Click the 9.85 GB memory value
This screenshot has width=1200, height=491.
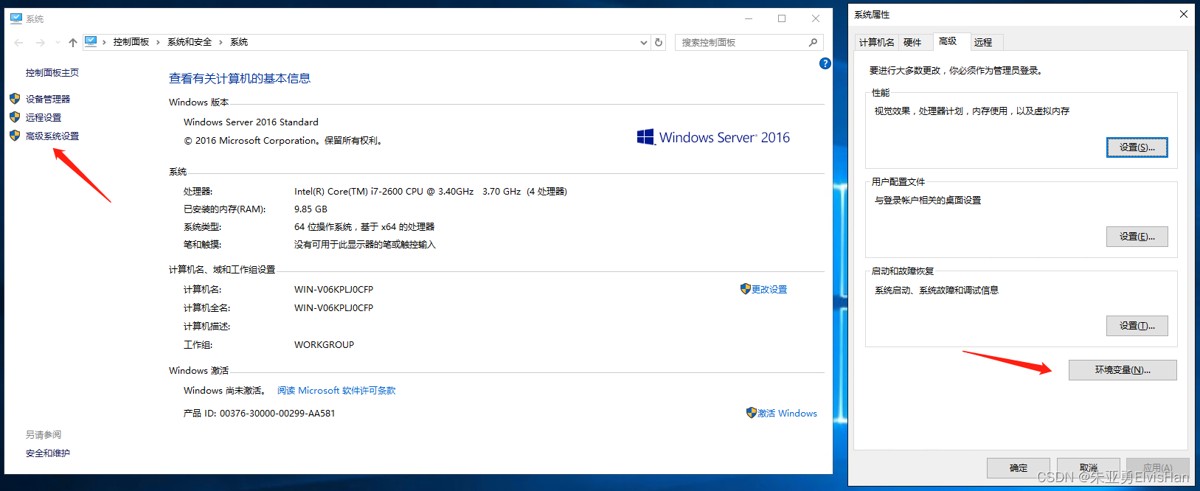[311, 209]
